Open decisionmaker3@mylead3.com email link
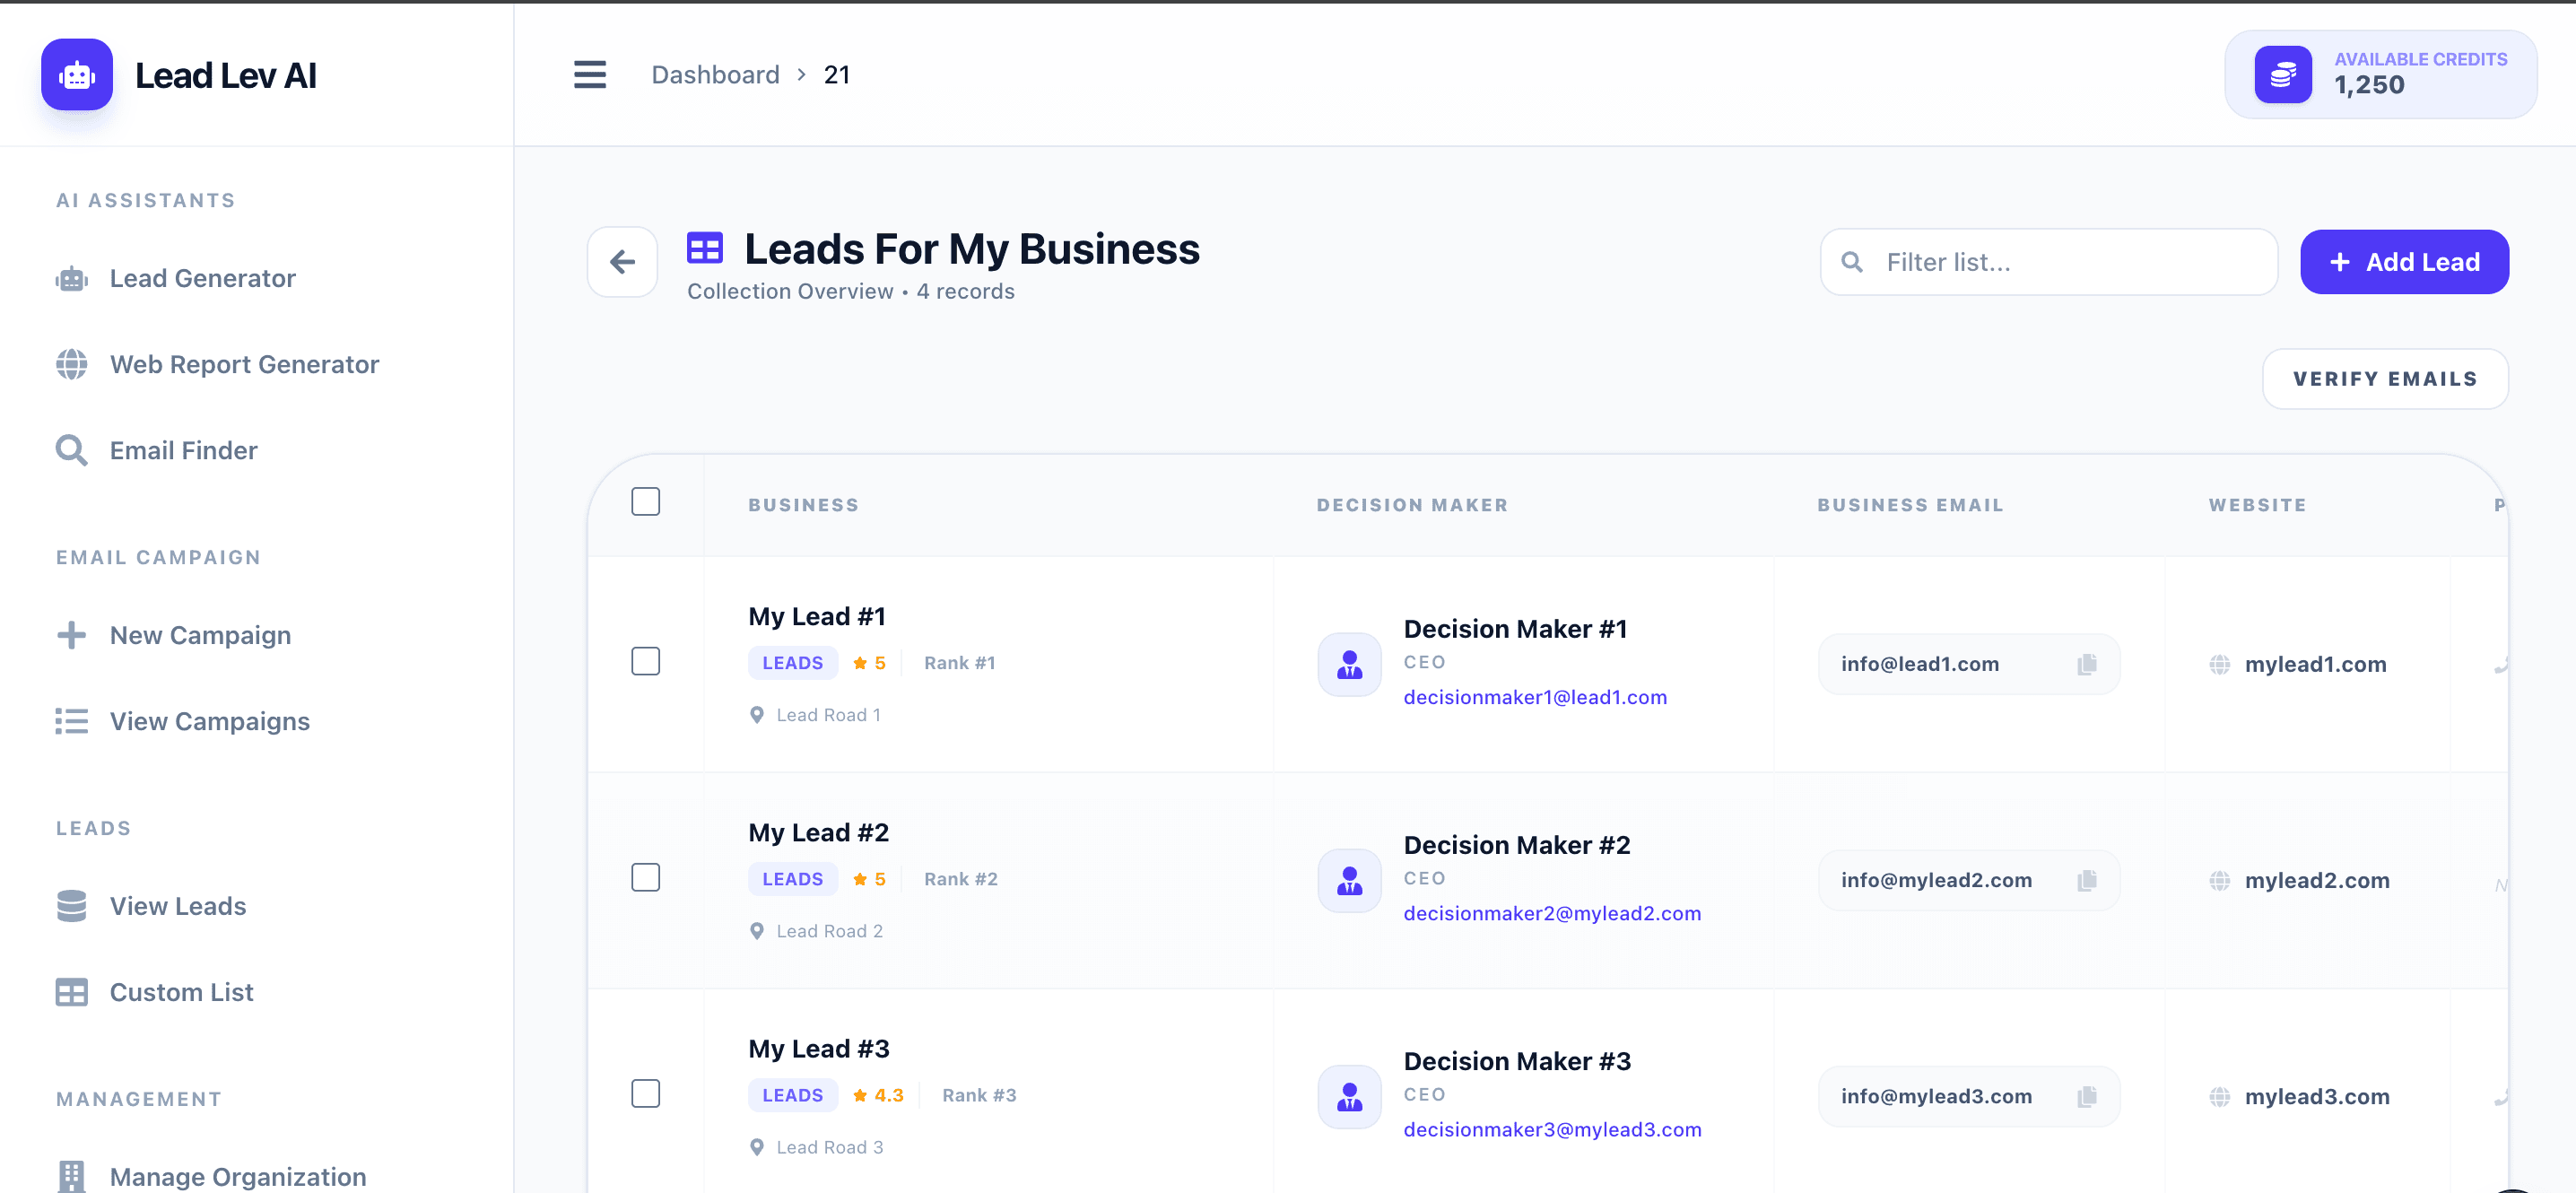 [1552, 1129]
